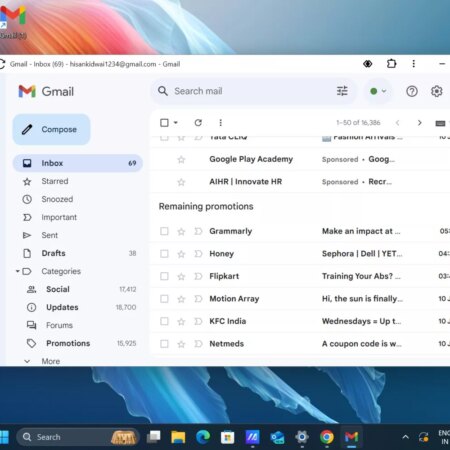Screen dimensions: 450x450
Task: Select the KFC India email checkbox
Action: point(164,321)
